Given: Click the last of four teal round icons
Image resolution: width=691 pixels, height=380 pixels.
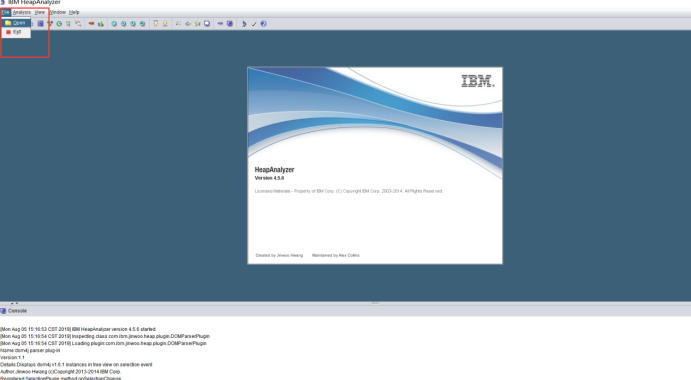Looking at the screenshot, I should coord(142,24).
